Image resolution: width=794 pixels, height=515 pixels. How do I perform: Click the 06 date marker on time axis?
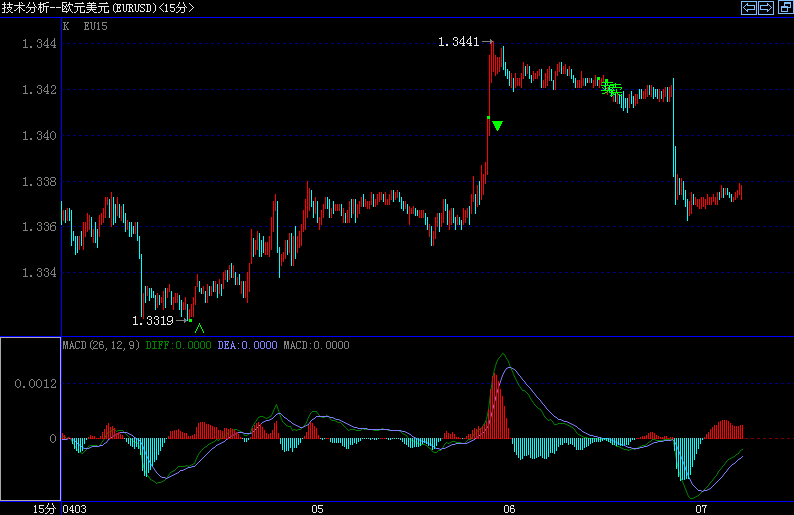coord(509,509)
